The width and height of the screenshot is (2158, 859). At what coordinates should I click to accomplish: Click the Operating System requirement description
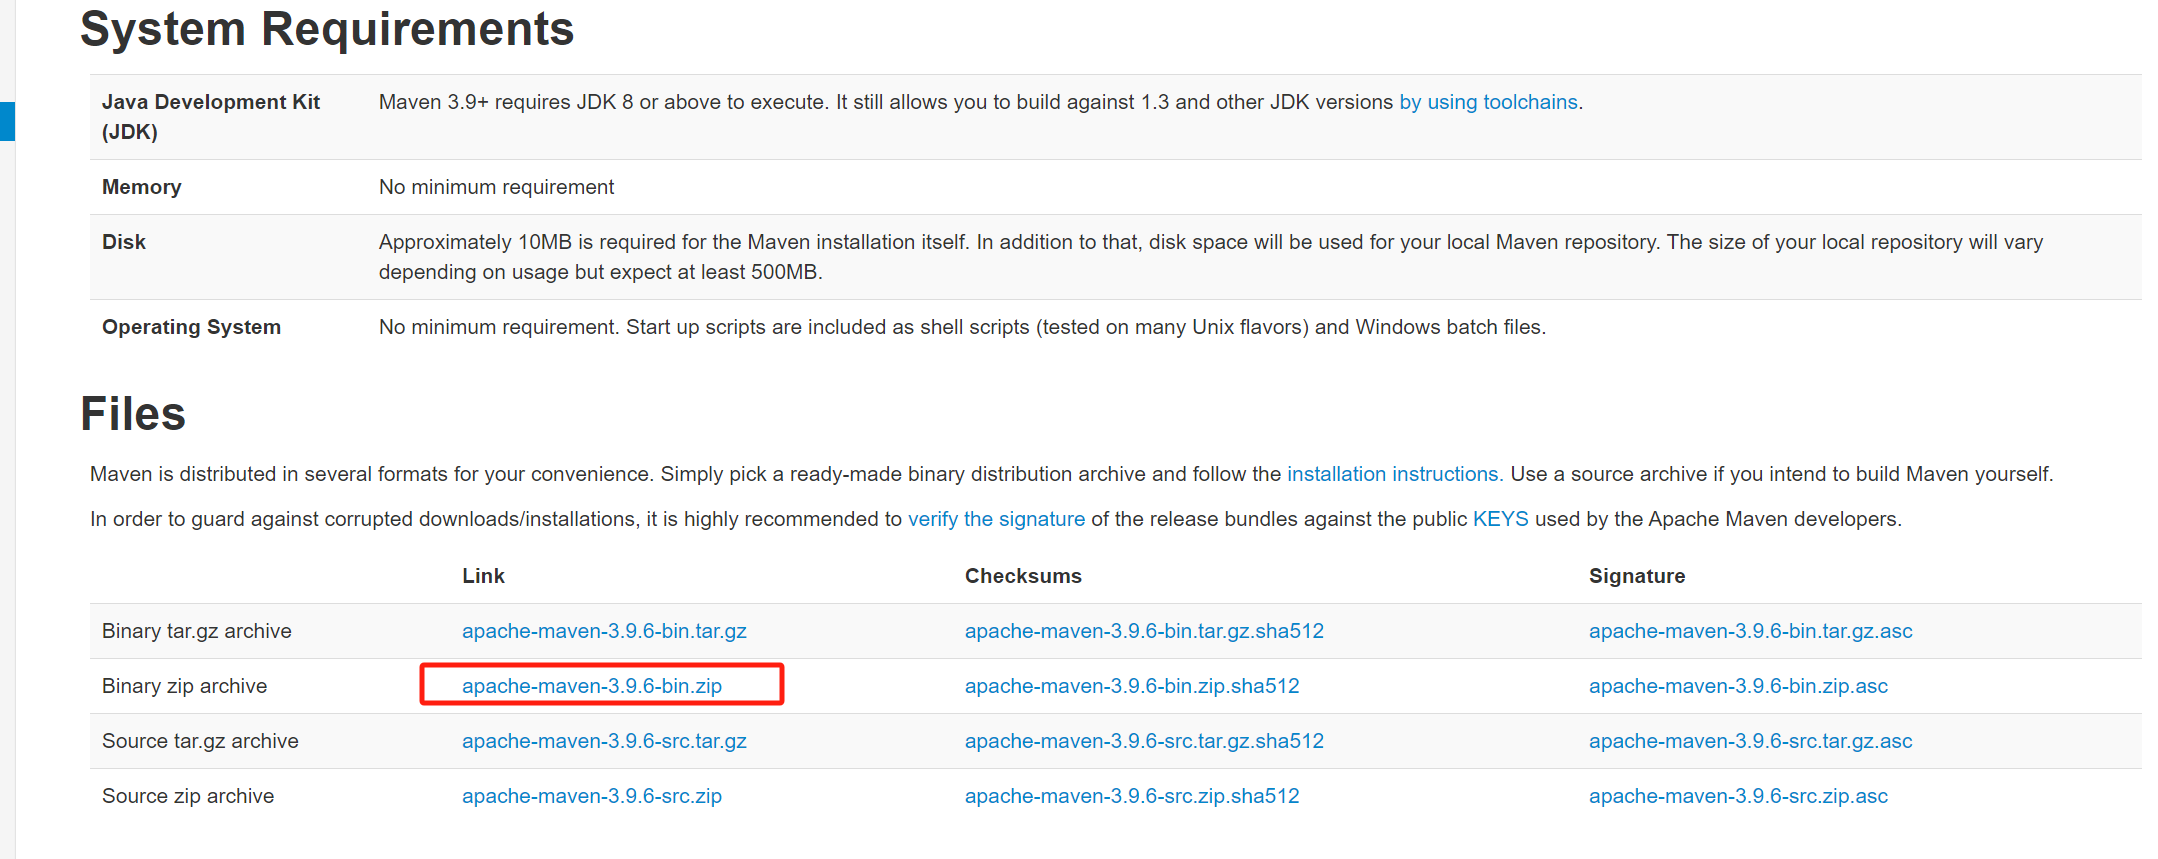(x=962, y=327)
